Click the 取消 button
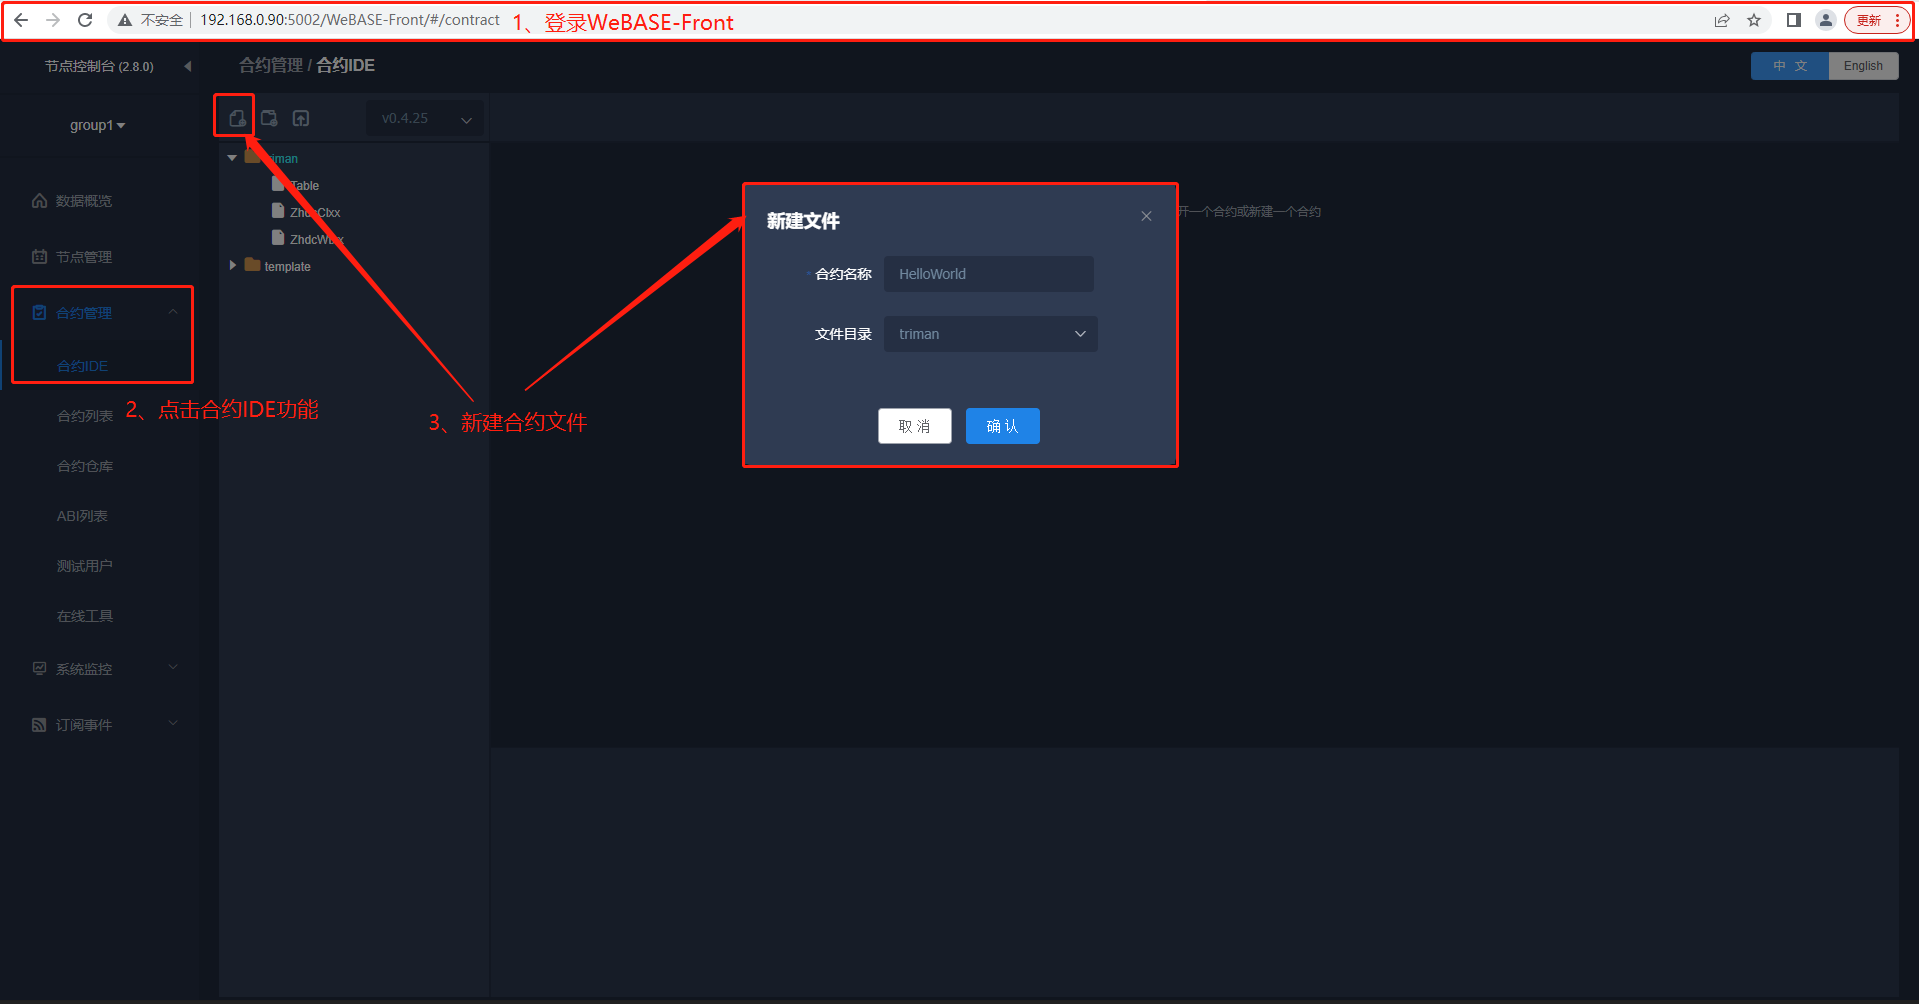The width and height of the screenshot is (1919, 1004). (x=915, y=426)
